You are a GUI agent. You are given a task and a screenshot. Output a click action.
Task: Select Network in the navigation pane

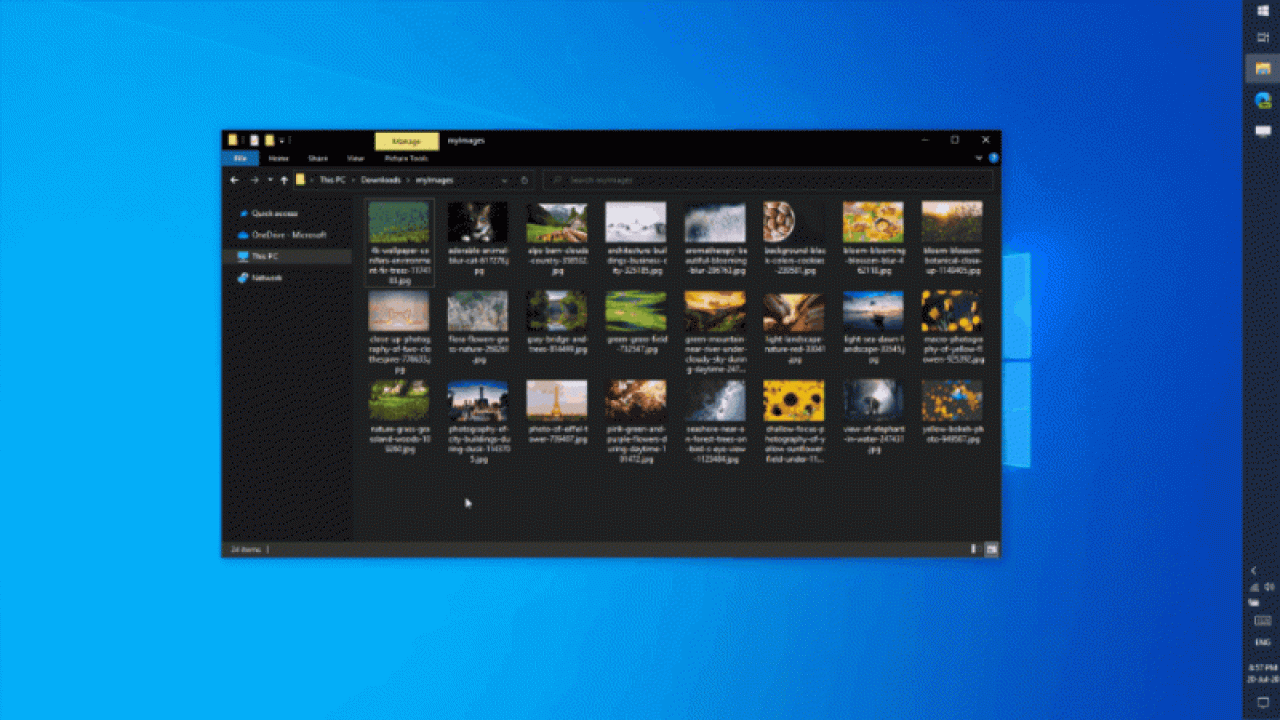tap(266, 278)
